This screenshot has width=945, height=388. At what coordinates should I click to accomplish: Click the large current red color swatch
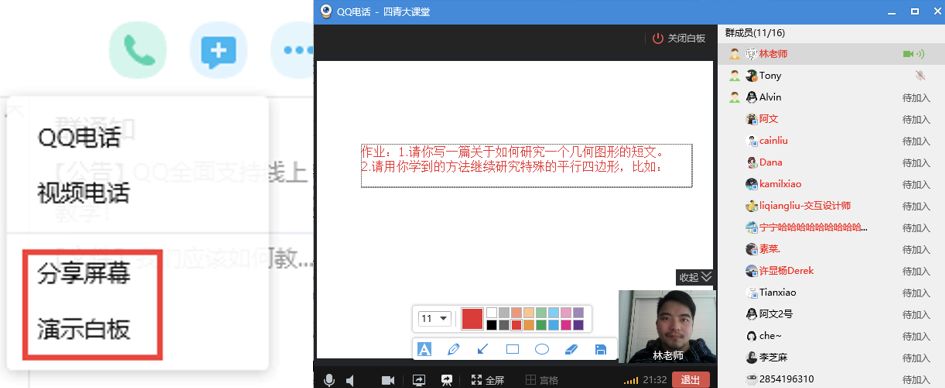[472, 318]
